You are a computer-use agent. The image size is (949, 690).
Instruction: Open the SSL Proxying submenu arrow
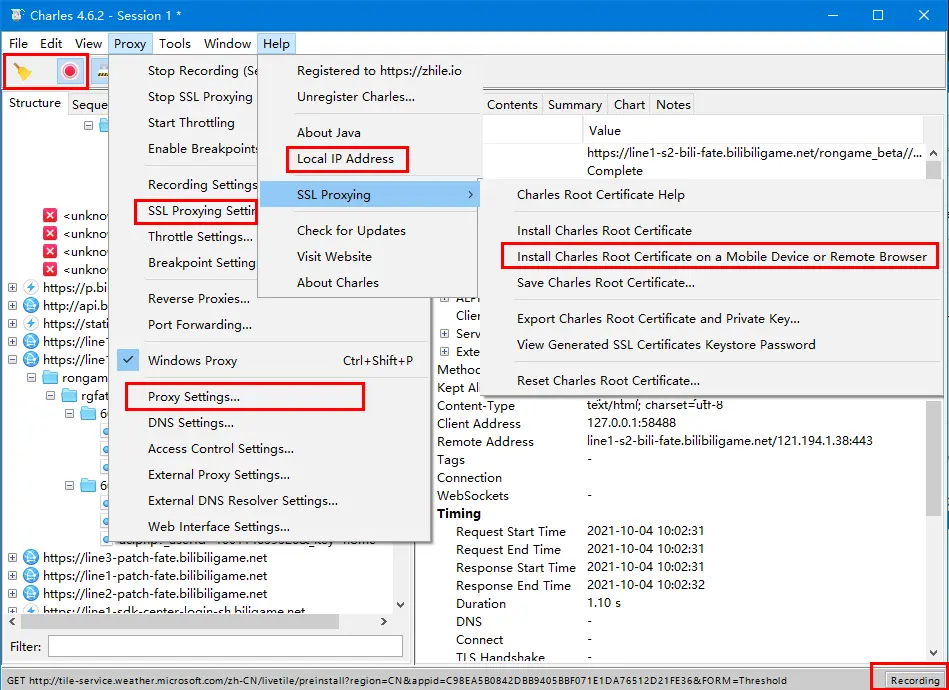point(470,195)
